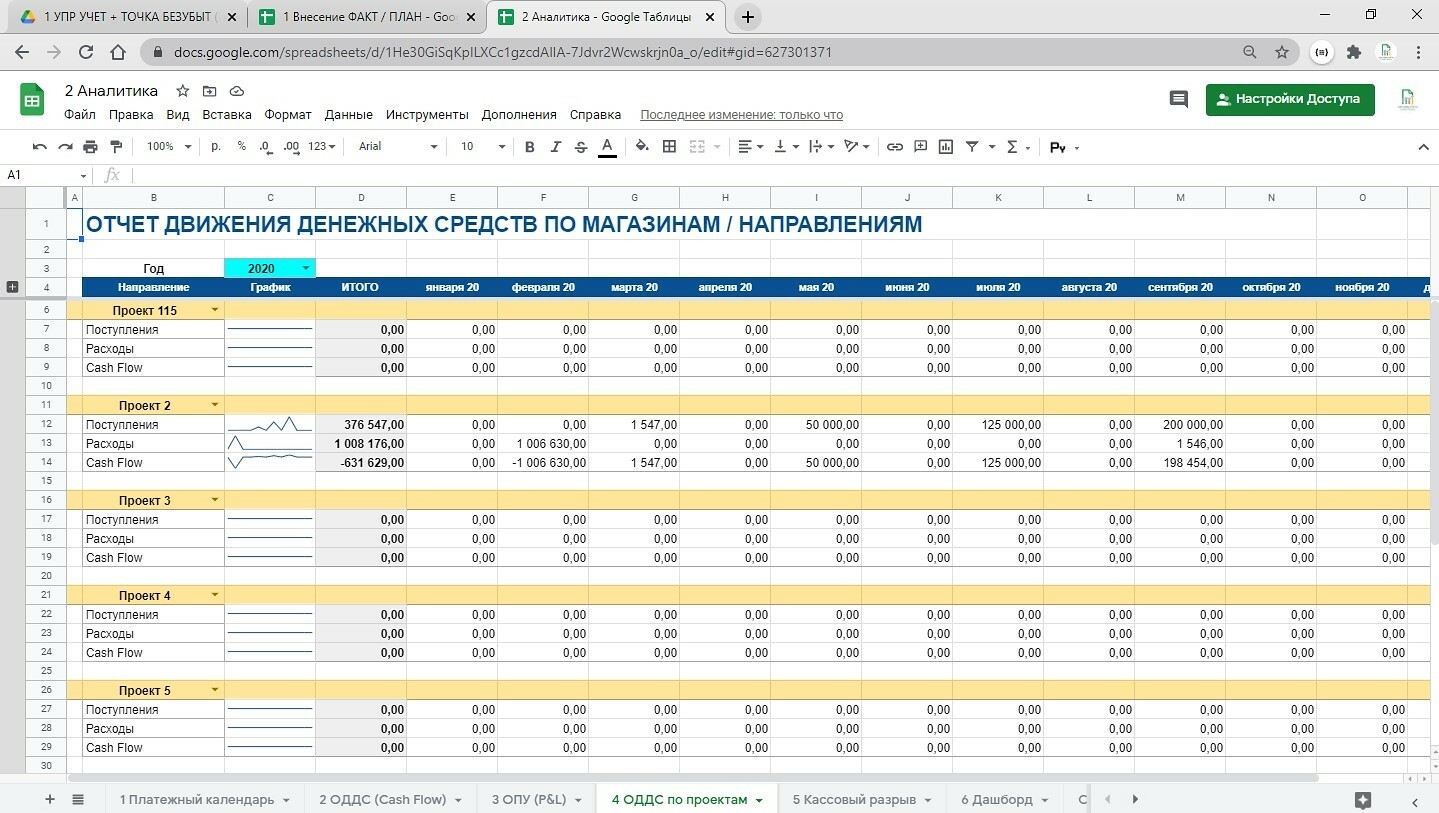The width and height of the screenshot is (1439, 813).
Task: Click the Настройки Доступа share button
Action: (1290, 99)
